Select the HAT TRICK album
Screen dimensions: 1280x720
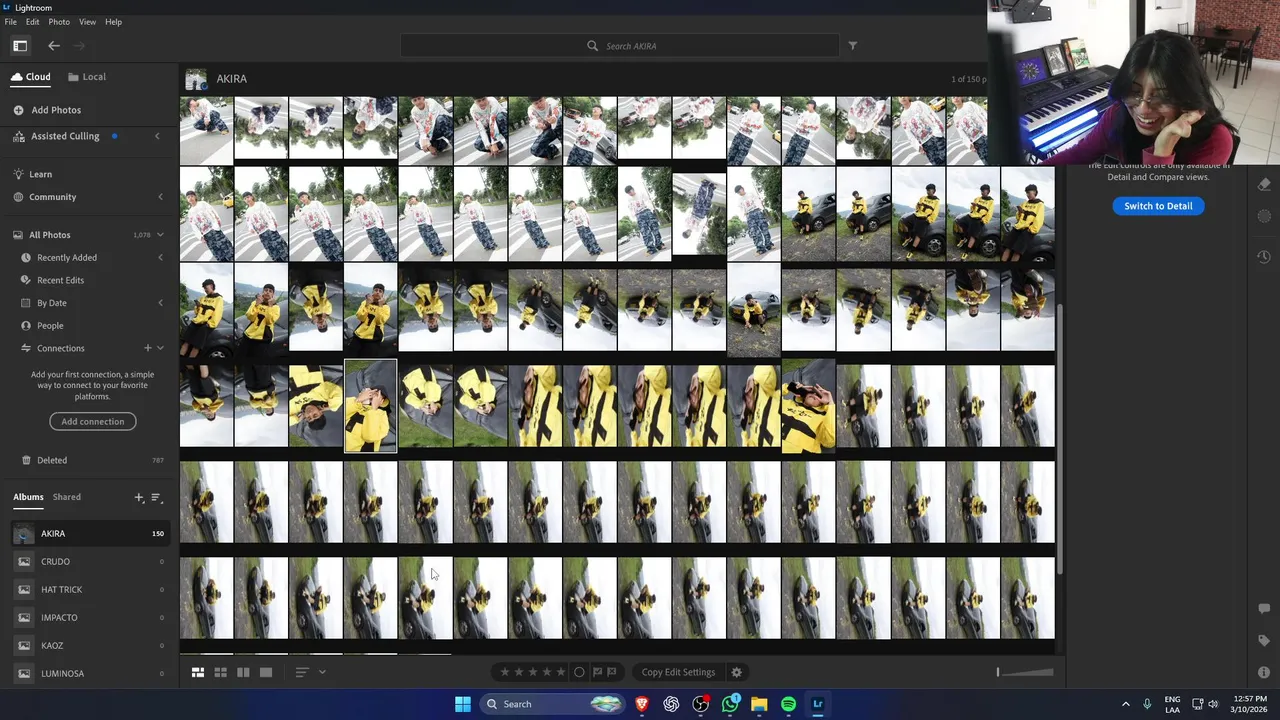coord(89,590)
